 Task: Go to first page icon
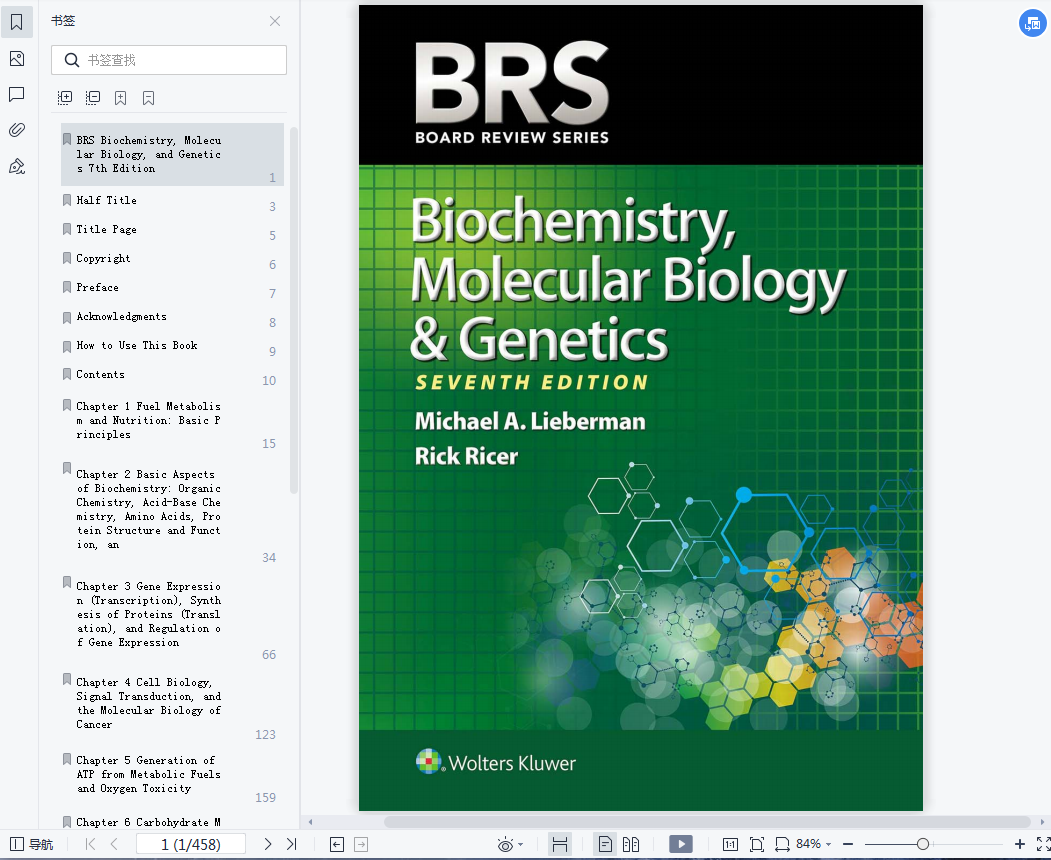[x=90, y=845]
